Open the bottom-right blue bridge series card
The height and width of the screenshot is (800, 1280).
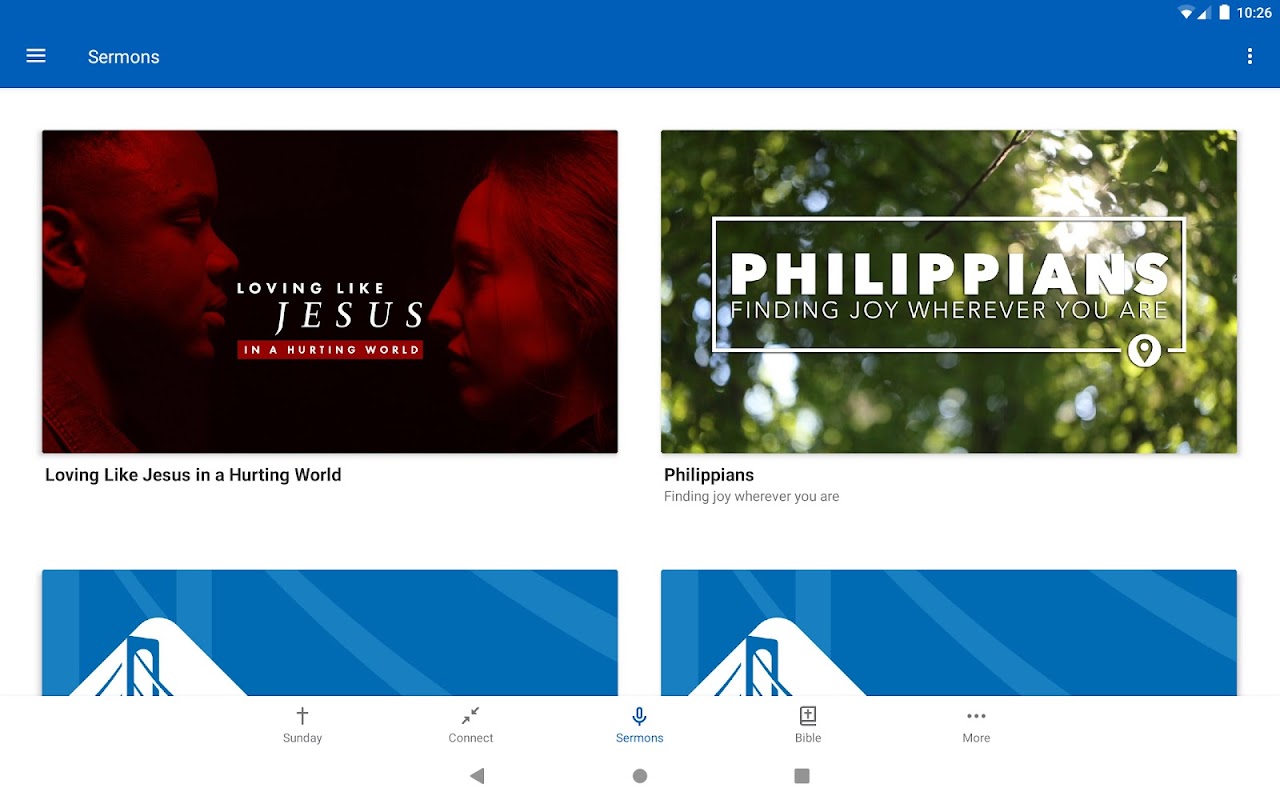tap(949, 632)
